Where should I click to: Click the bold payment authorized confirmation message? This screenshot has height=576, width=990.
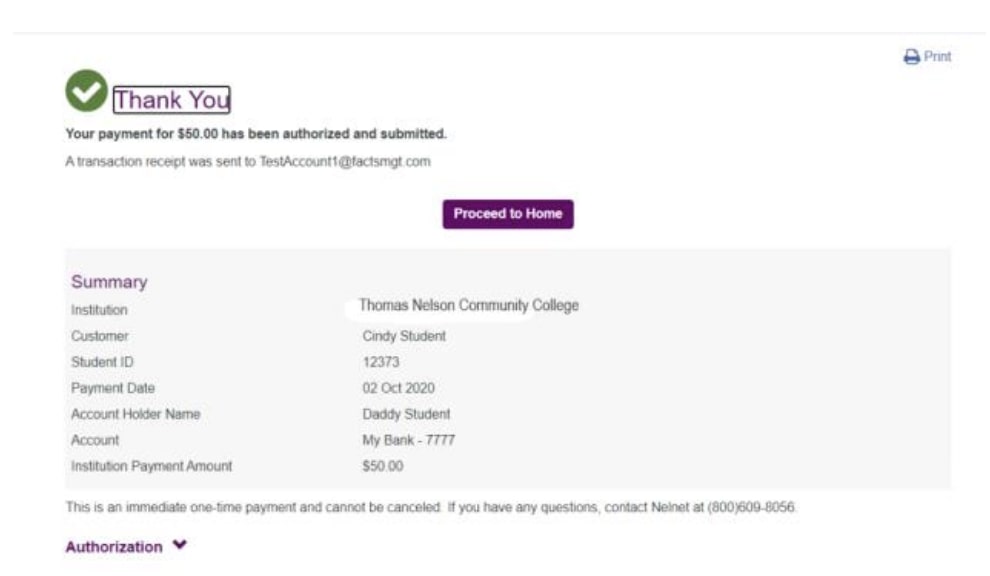256,134
